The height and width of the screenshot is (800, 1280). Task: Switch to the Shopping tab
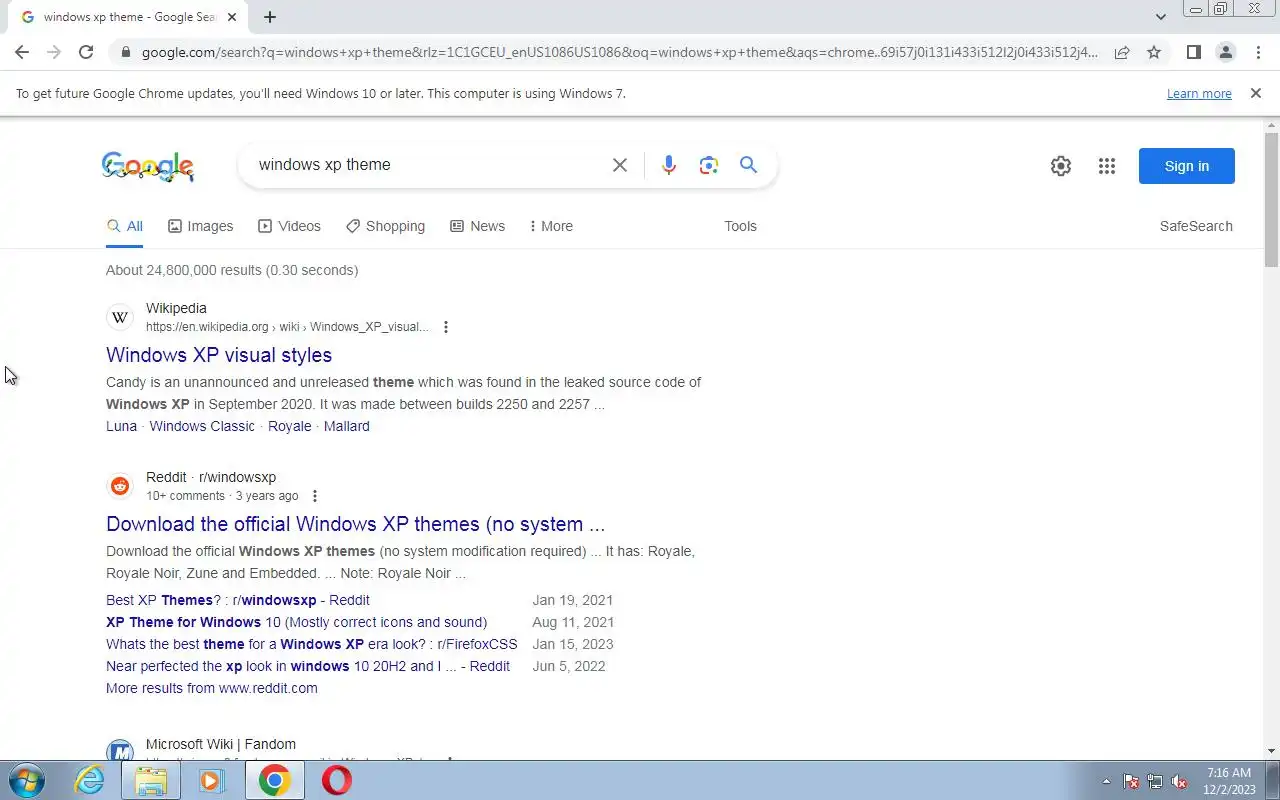385,226
